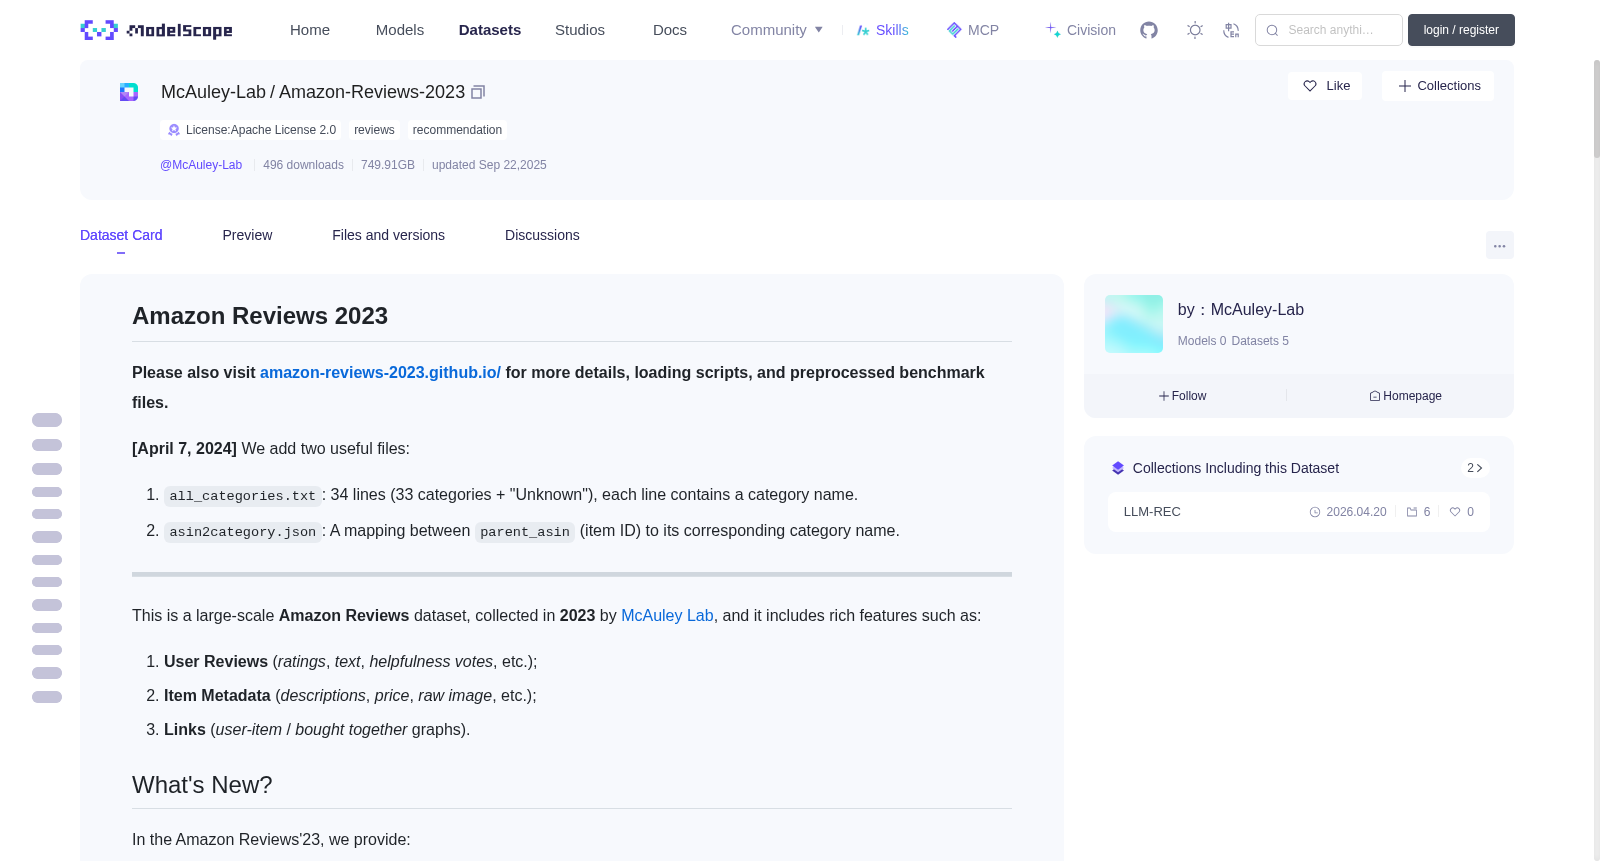Screen dimensions: 1600x861
Task: Expand collections list via the 2 chevron
Action: pyautogui.click(x=1474, y=468)
